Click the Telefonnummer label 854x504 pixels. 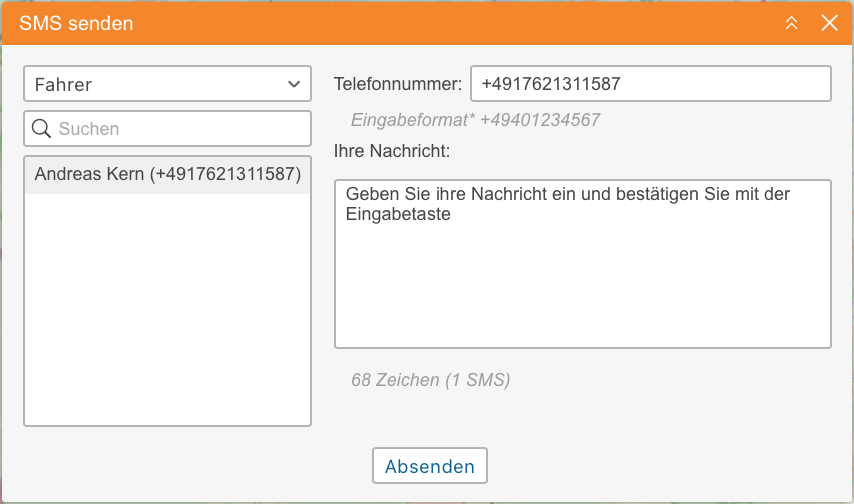398,85
